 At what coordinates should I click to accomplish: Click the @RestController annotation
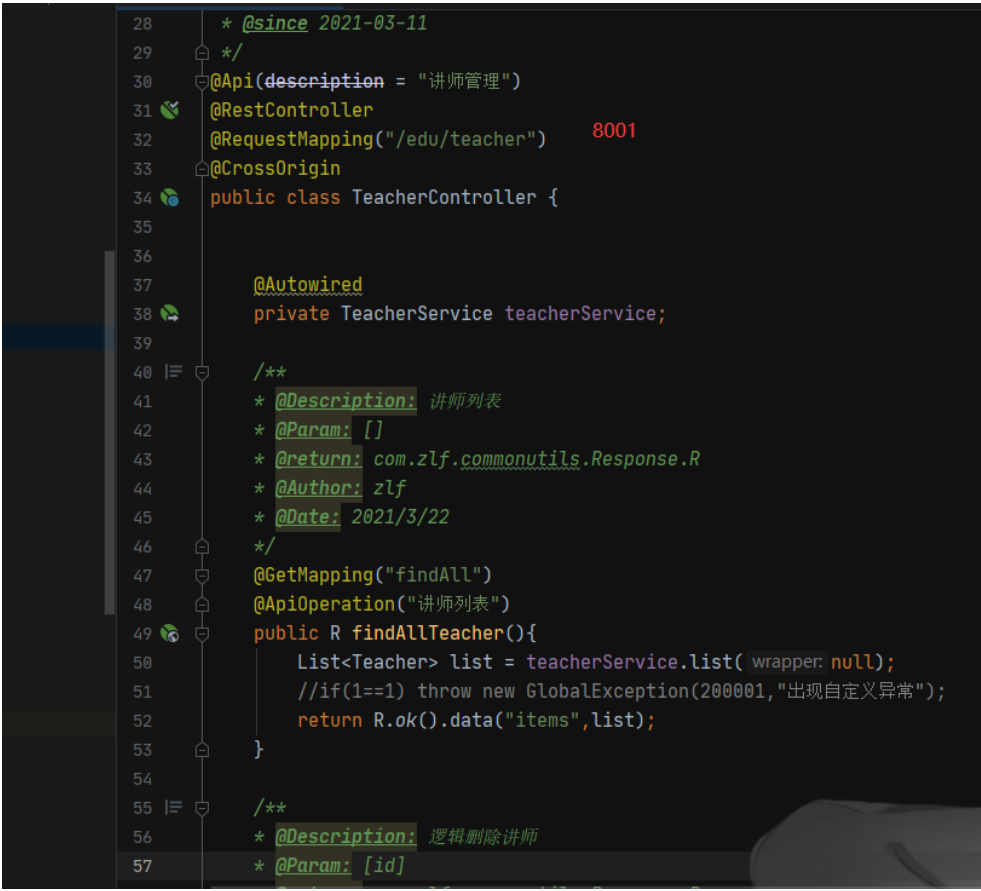coord(292,111)
